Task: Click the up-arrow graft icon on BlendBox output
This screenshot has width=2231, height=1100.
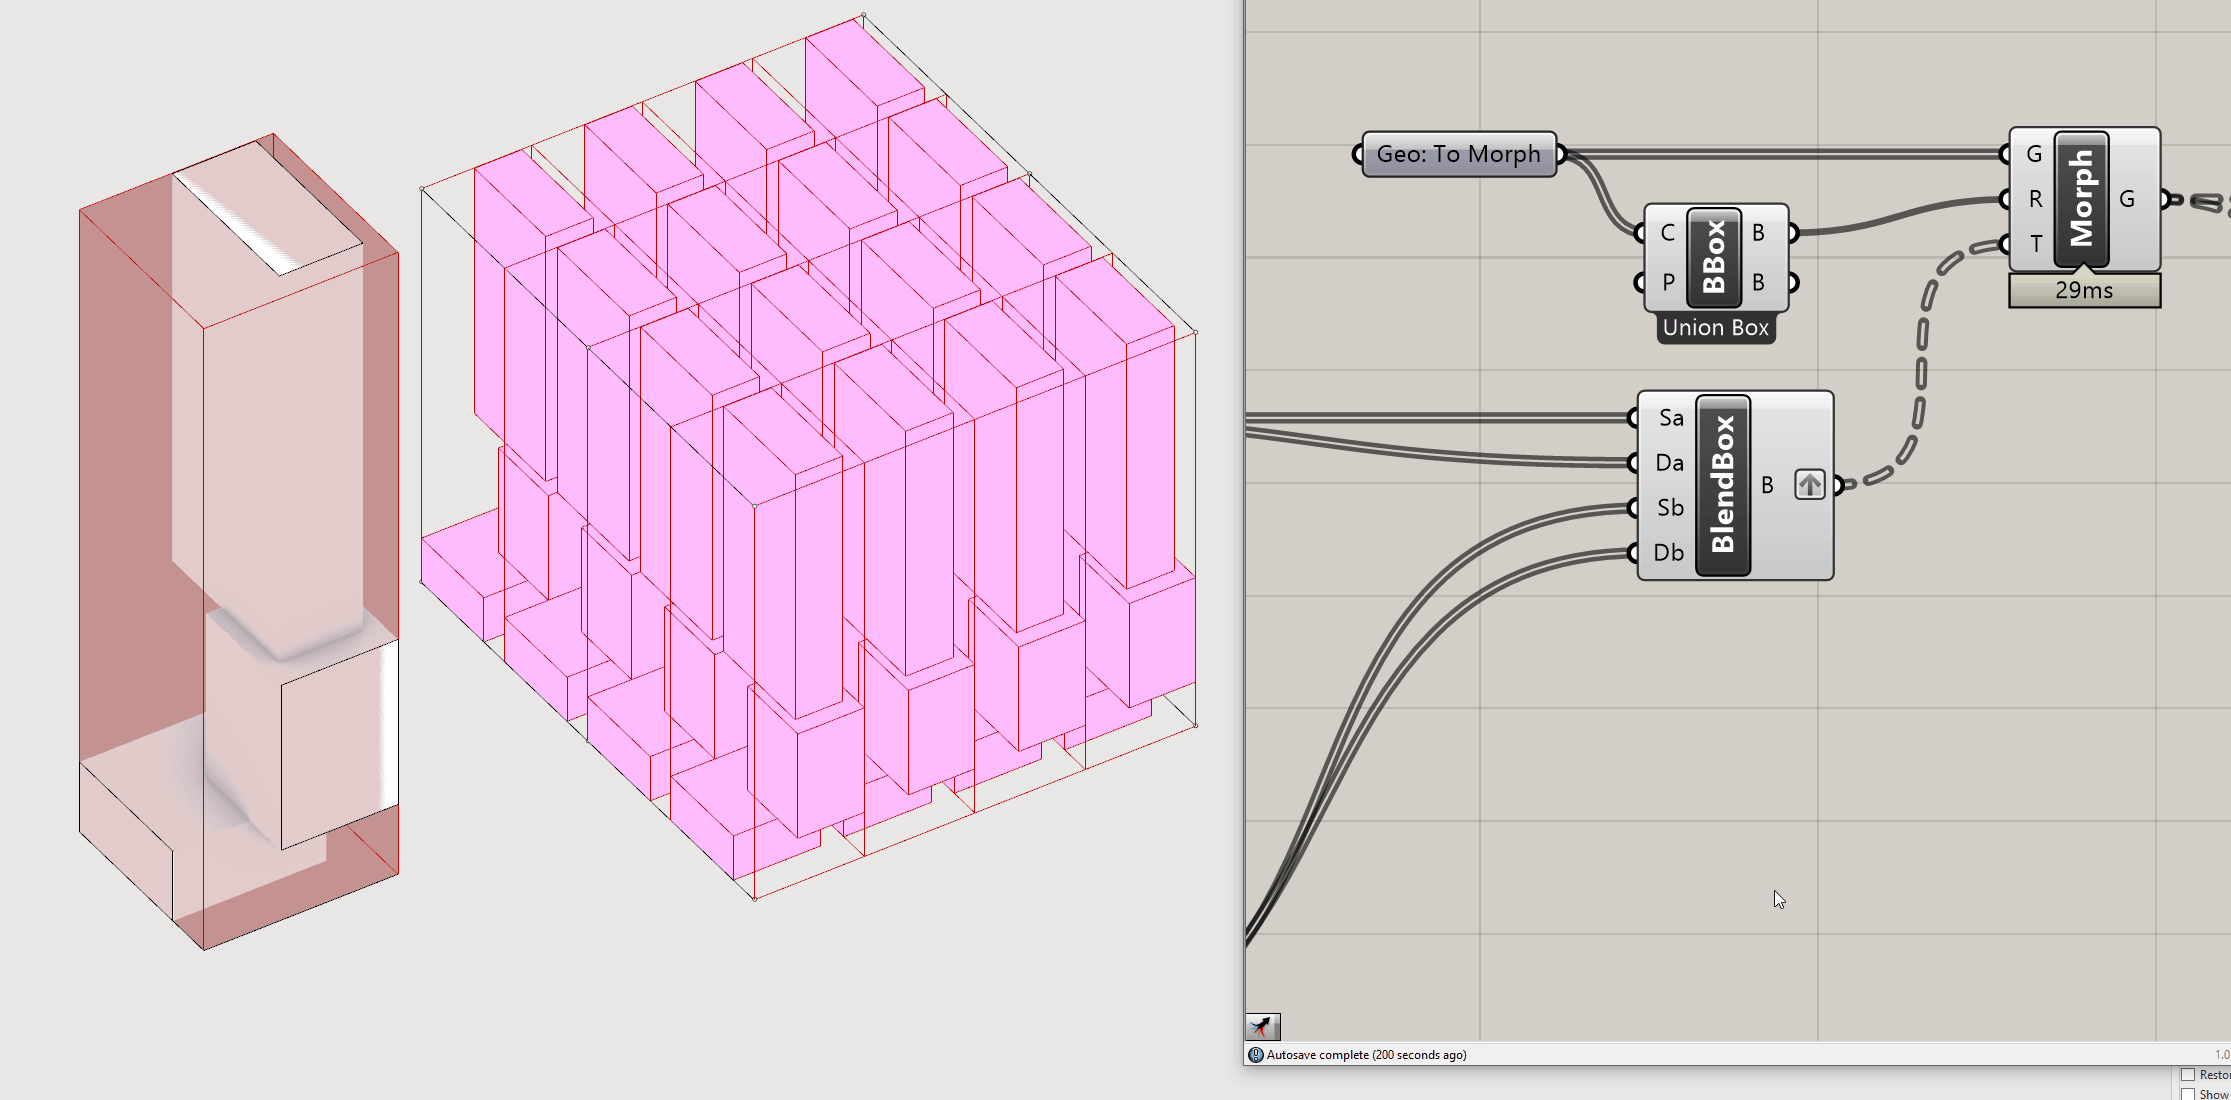Action: tap(1809, 485)
